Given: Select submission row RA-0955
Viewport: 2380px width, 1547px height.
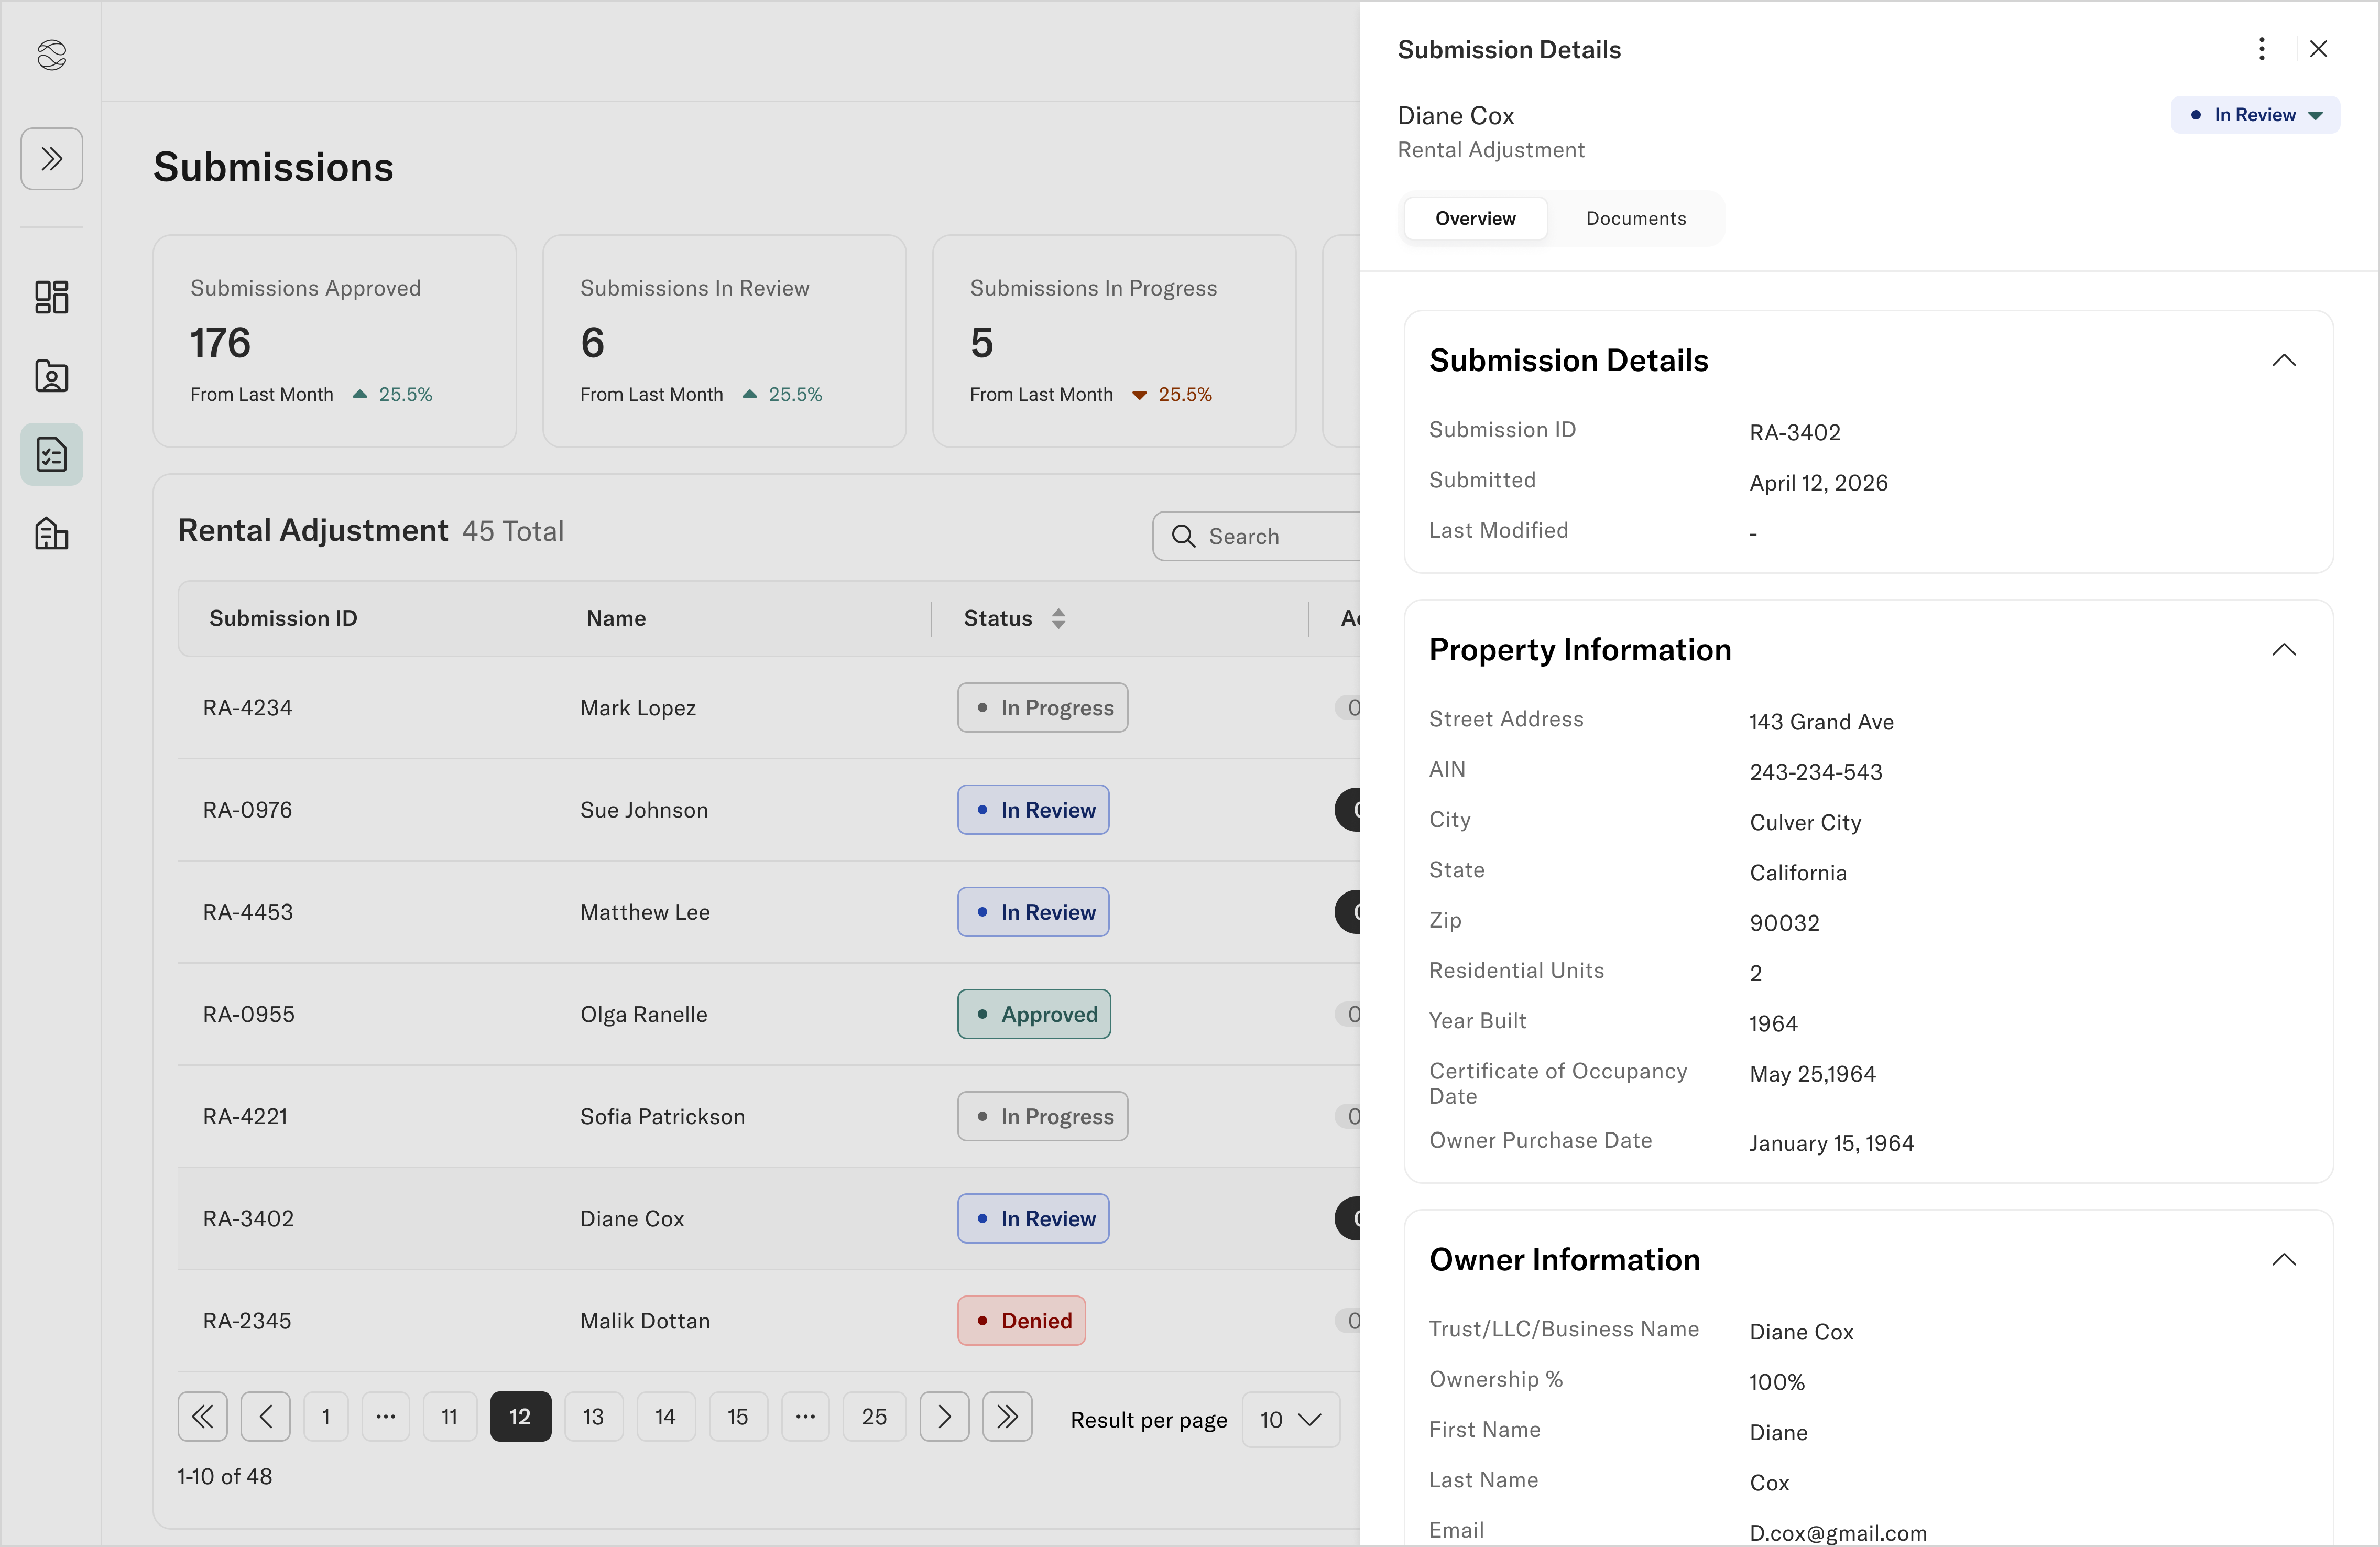Looking at the screenshot, I should 768,1014.
